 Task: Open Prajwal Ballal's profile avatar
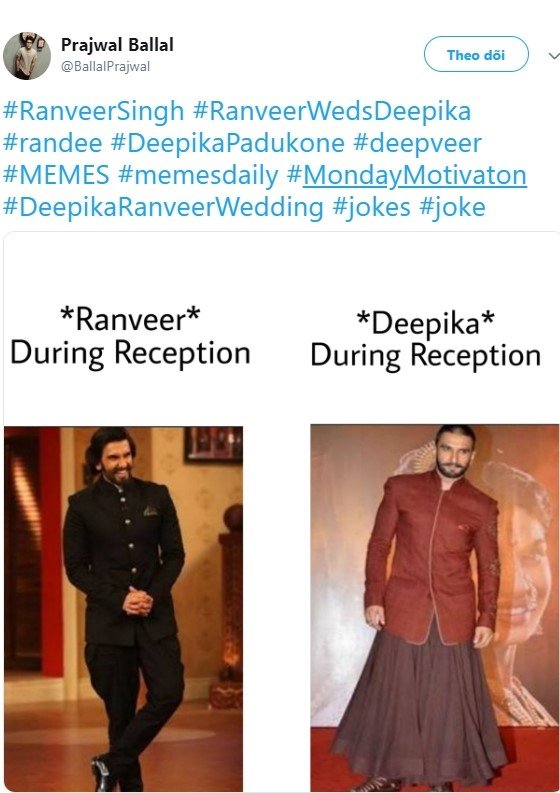[27, 56]
